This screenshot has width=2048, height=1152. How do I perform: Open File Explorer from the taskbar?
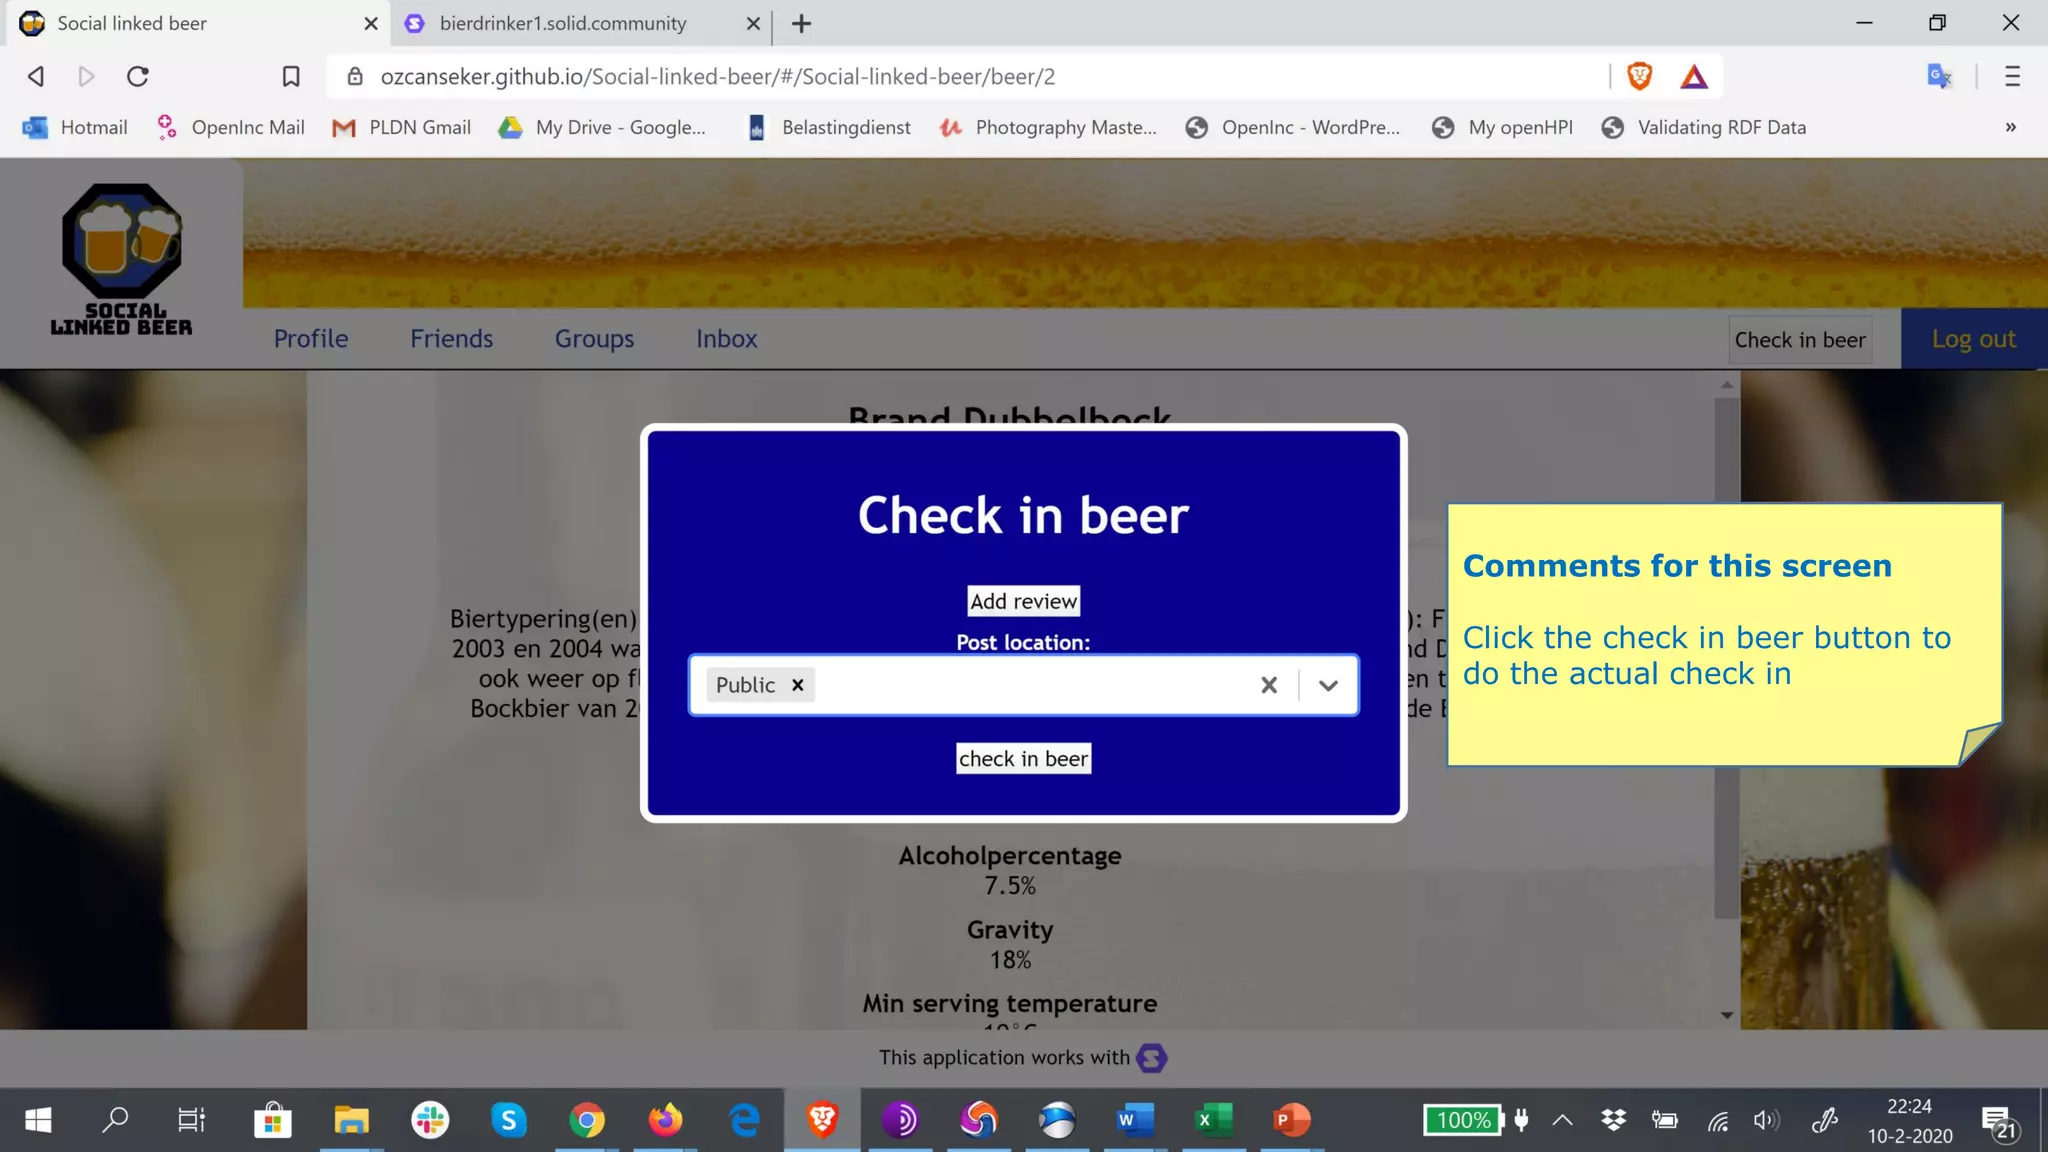point(351,1120)
